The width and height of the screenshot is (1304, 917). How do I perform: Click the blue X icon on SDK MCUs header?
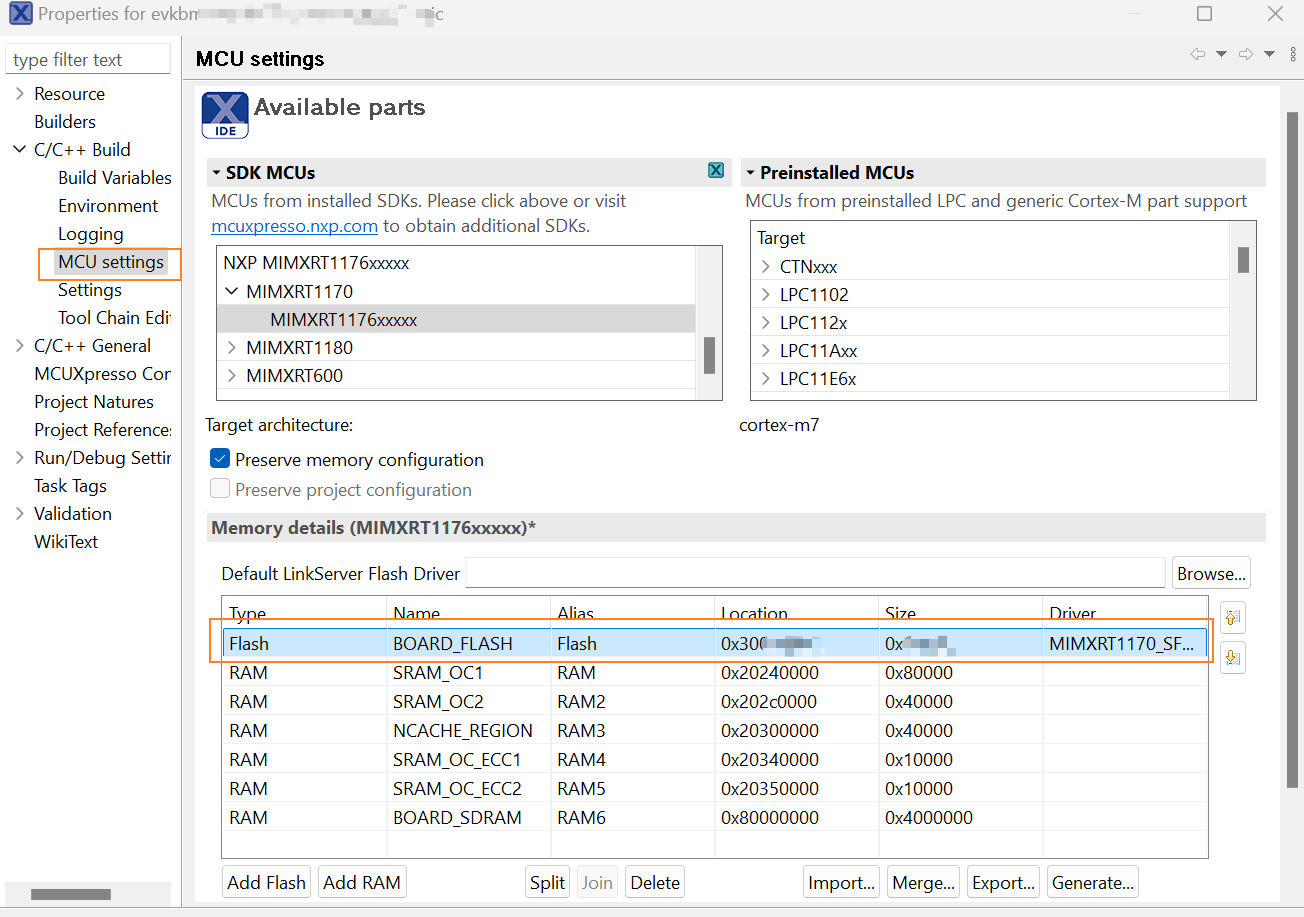coord(715,170)
